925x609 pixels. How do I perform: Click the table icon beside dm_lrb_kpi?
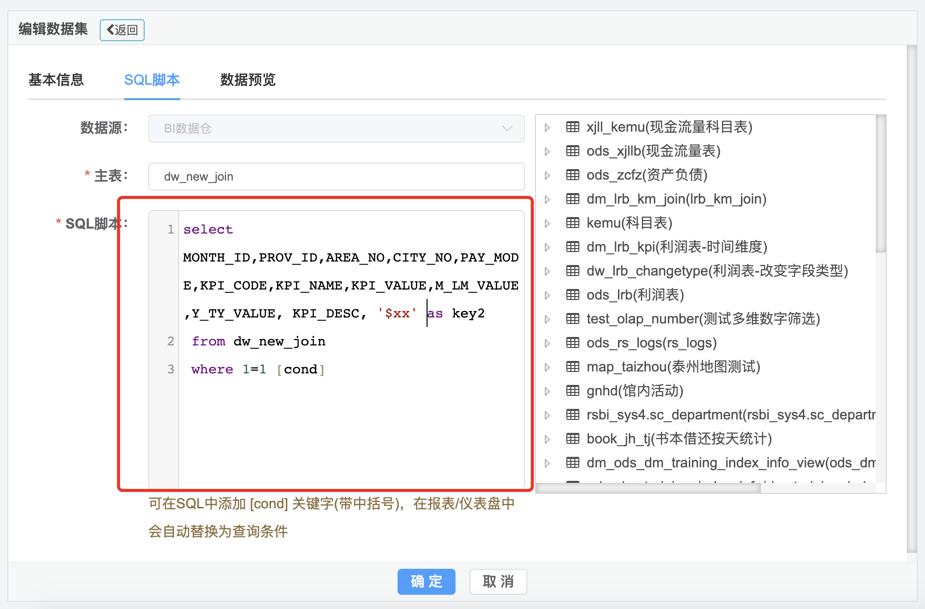coord(573,247)
